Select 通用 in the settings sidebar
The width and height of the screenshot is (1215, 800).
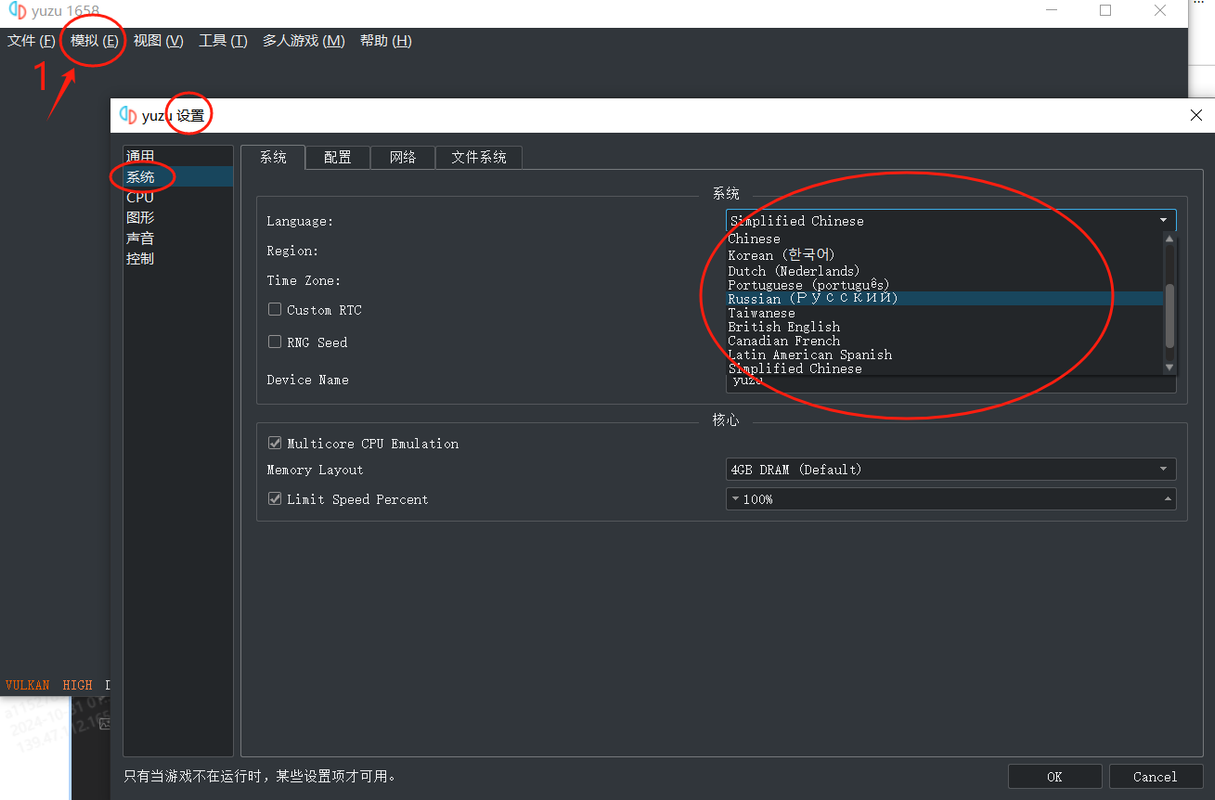178,157
